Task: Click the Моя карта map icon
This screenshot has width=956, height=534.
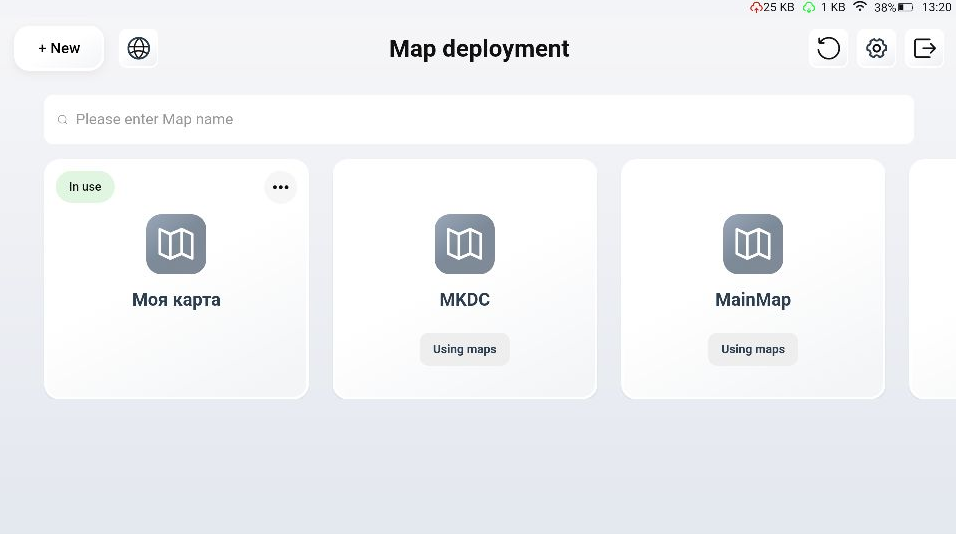Action: tap(176, 244)
